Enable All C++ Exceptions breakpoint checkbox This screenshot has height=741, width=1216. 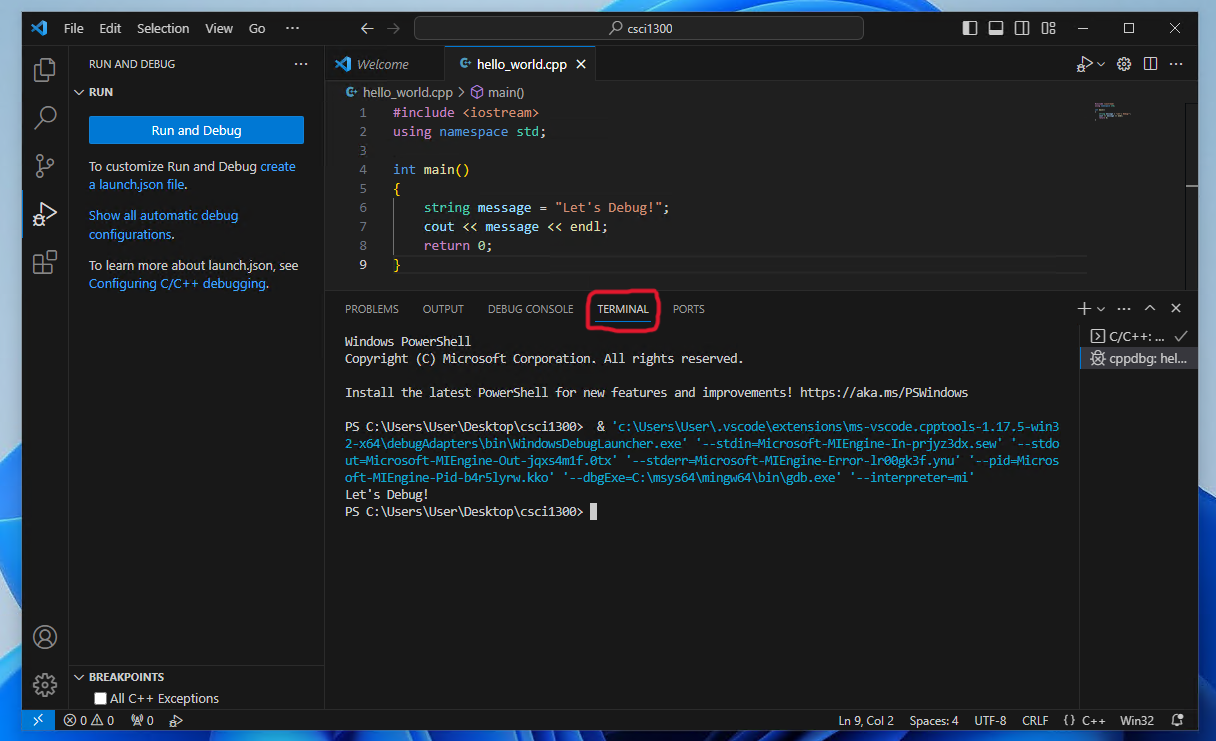(x=100, y=699)
